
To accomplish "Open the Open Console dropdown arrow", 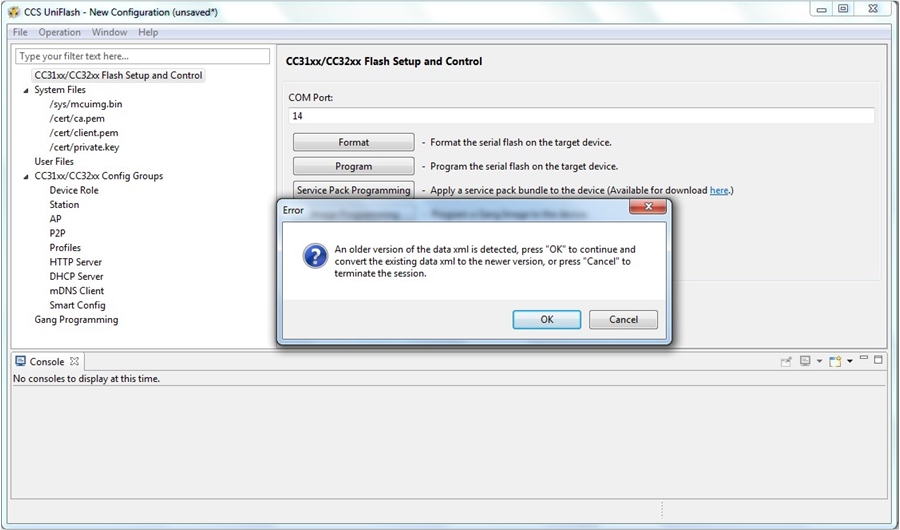I will [x=849, y=361].
